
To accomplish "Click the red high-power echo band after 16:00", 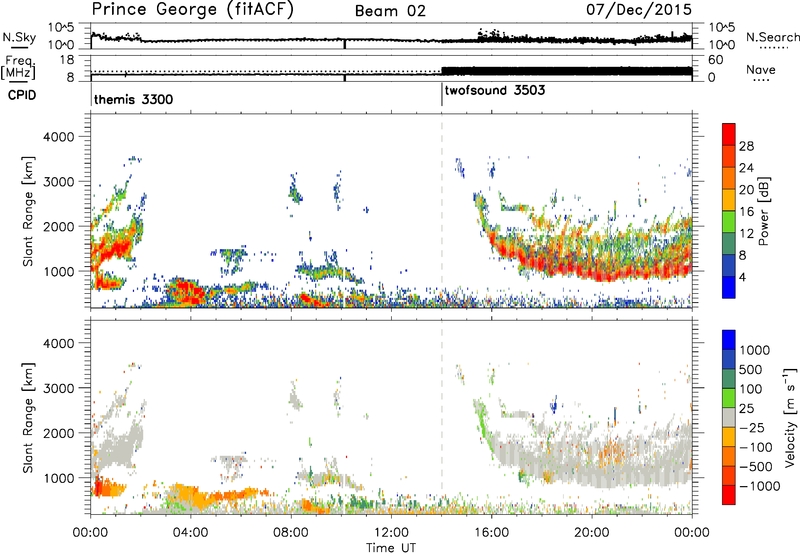I will pyautogui.click(x=592, y=268).
